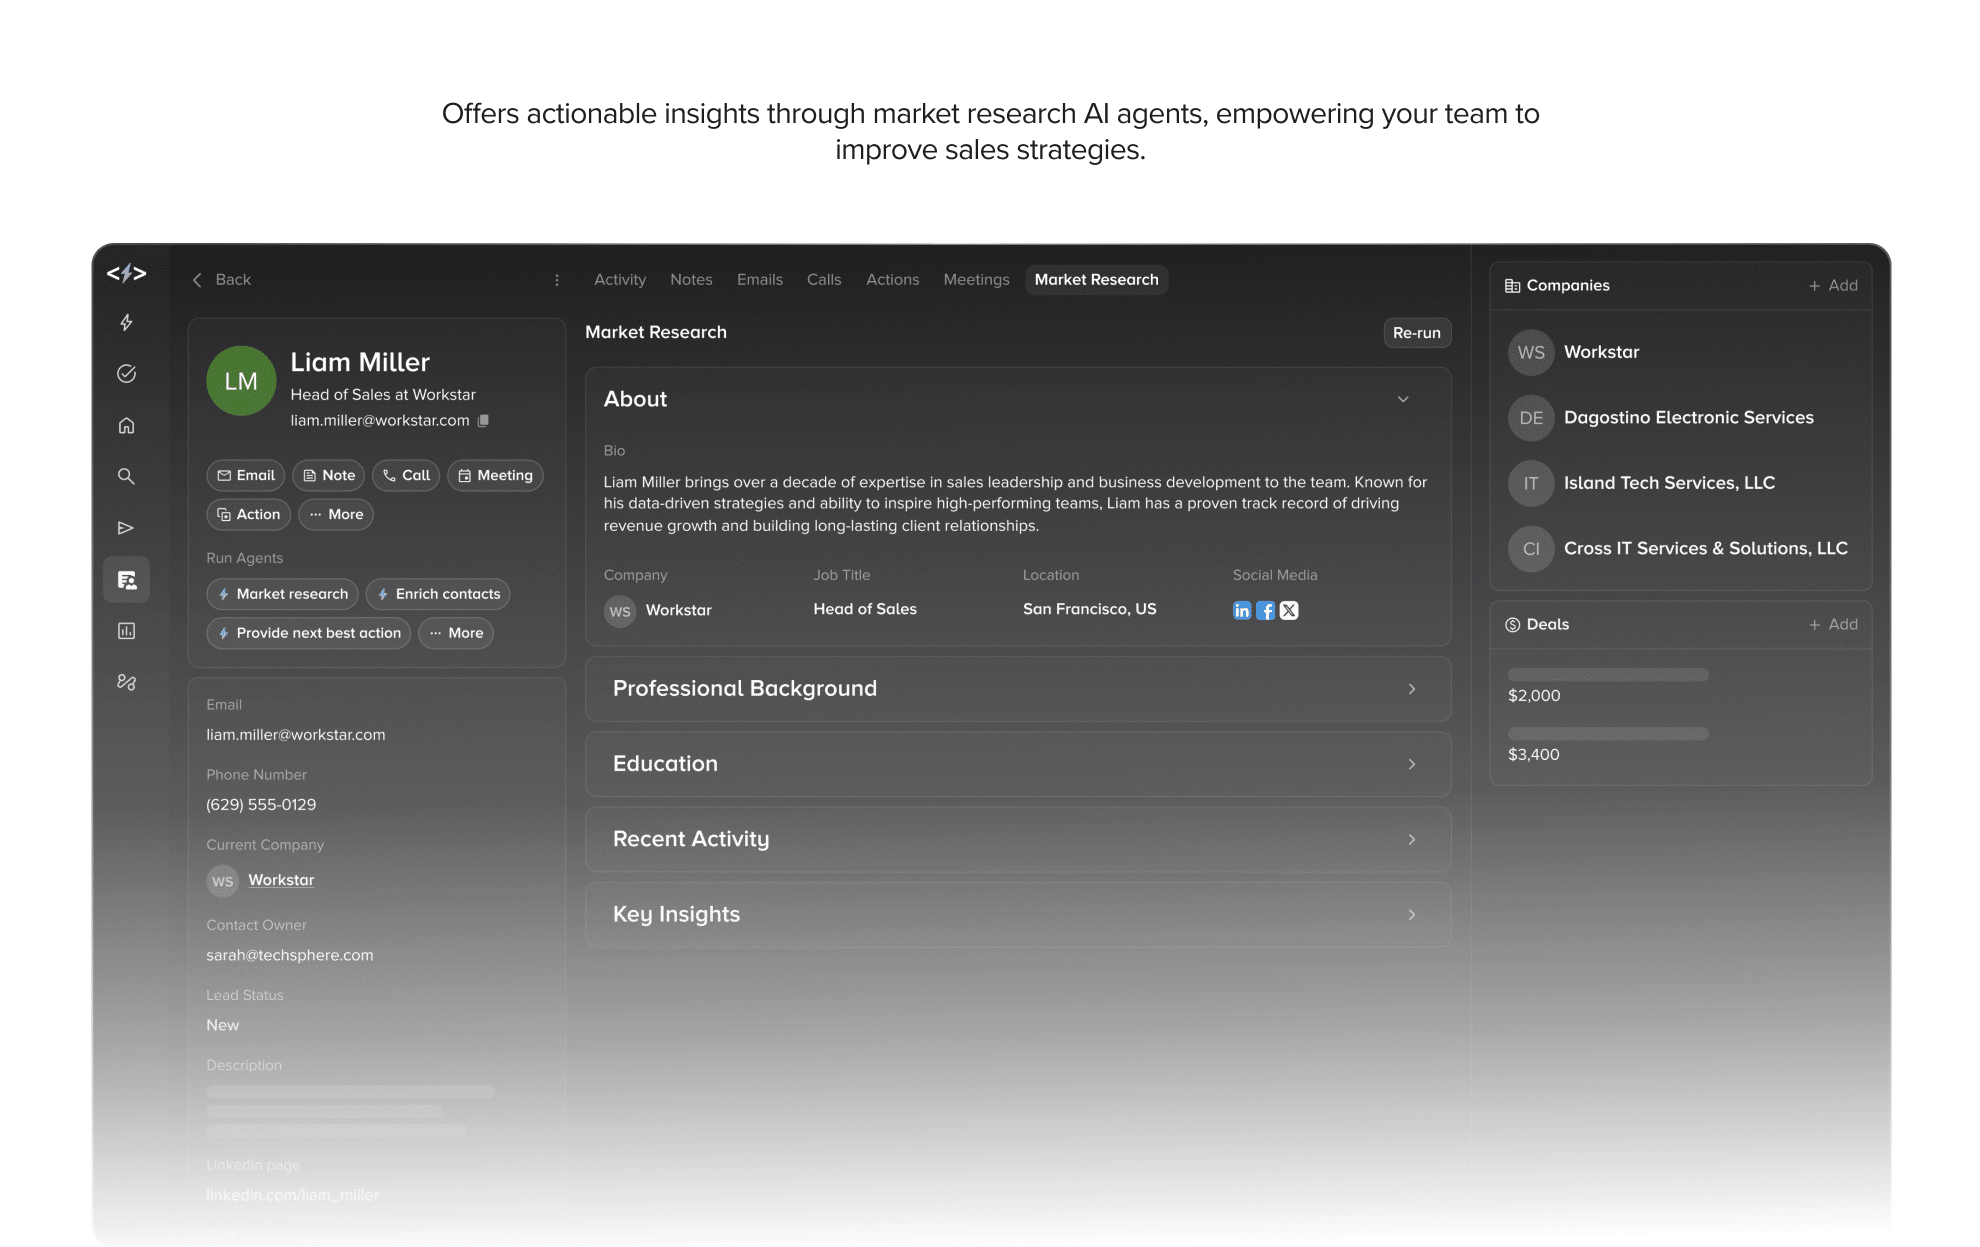The width and height of the screenshot is (1980, 1247).
Task: Go to Home via sidebar icon
Action: pos(126,425)
